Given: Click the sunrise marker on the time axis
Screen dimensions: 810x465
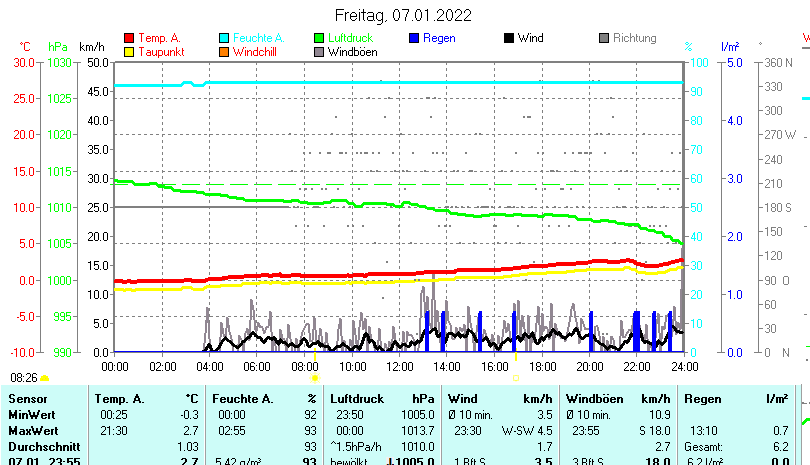Looking at the screenshot, I should pyautogui.click(x=314, y=379).
